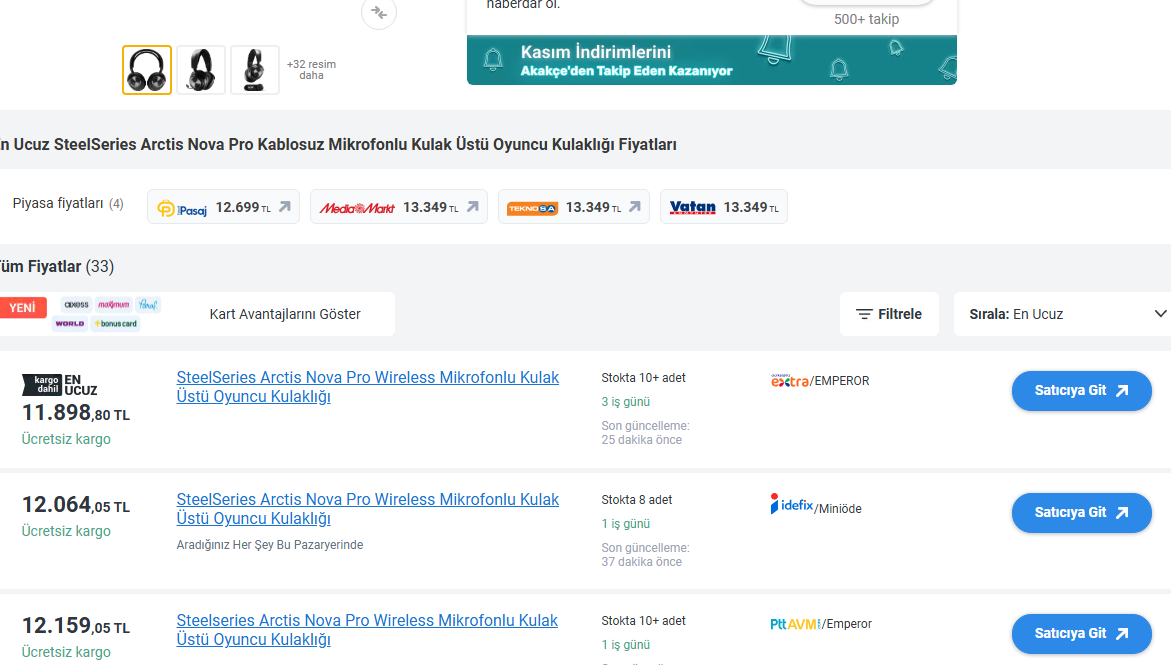This screenshot has width=1171, height=665.
Task: Click Piyasa fiyatları (4) label
Action: point(68,203)
